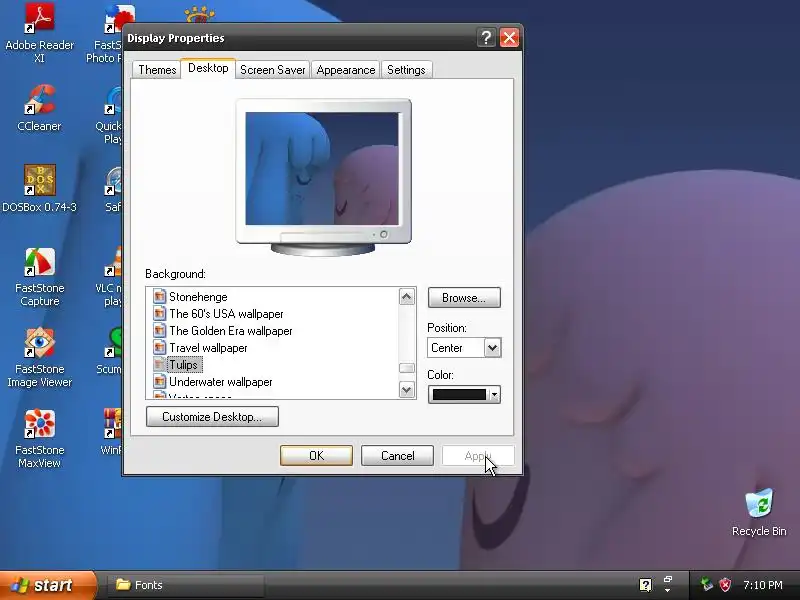Click the icon beside The Golden Era wallpaper

160,331
